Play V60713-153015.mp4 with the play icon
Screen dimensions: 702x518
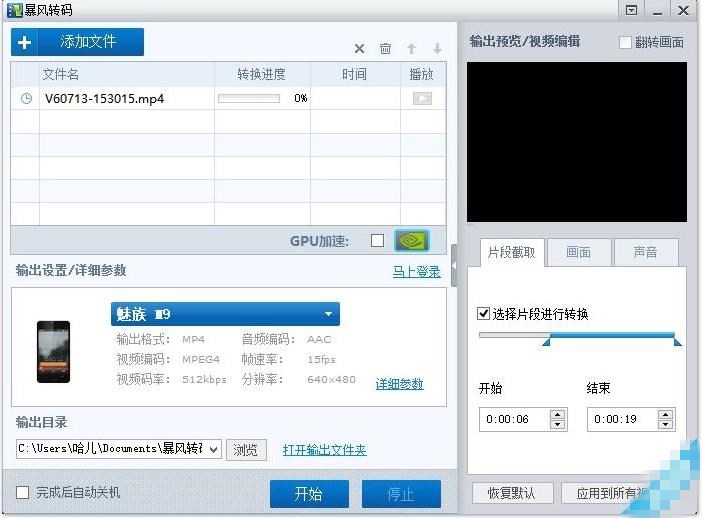pos(422,98)
